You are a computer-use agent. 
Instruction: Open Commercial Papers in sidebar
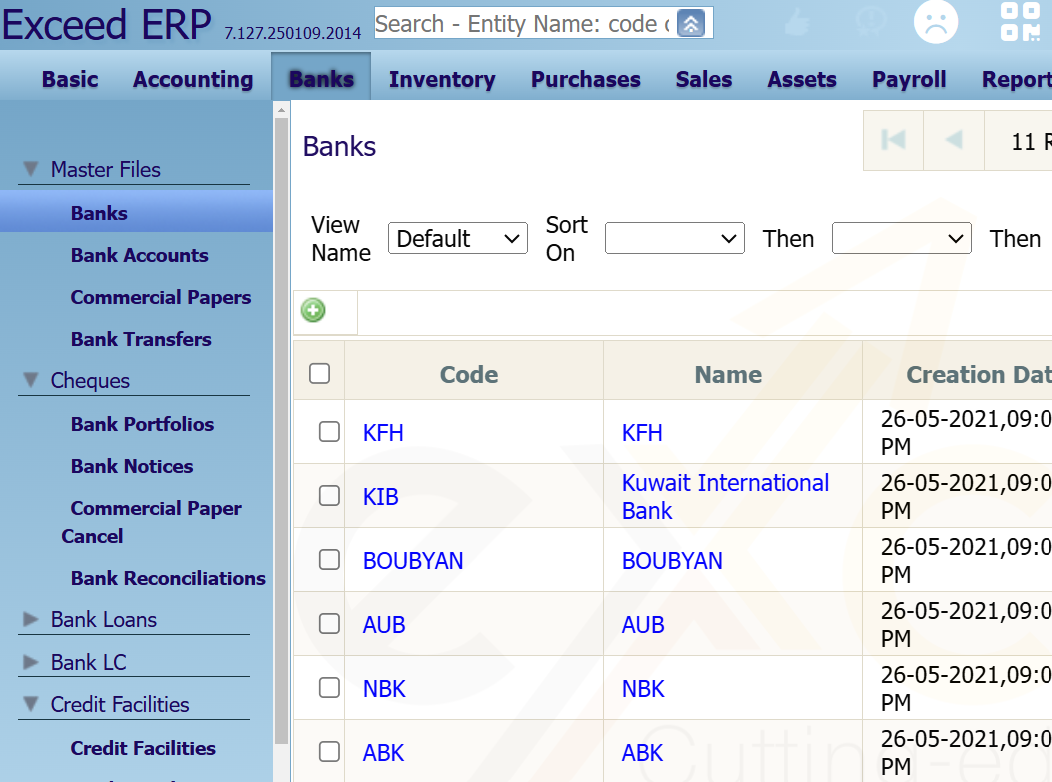pos(161,297)
